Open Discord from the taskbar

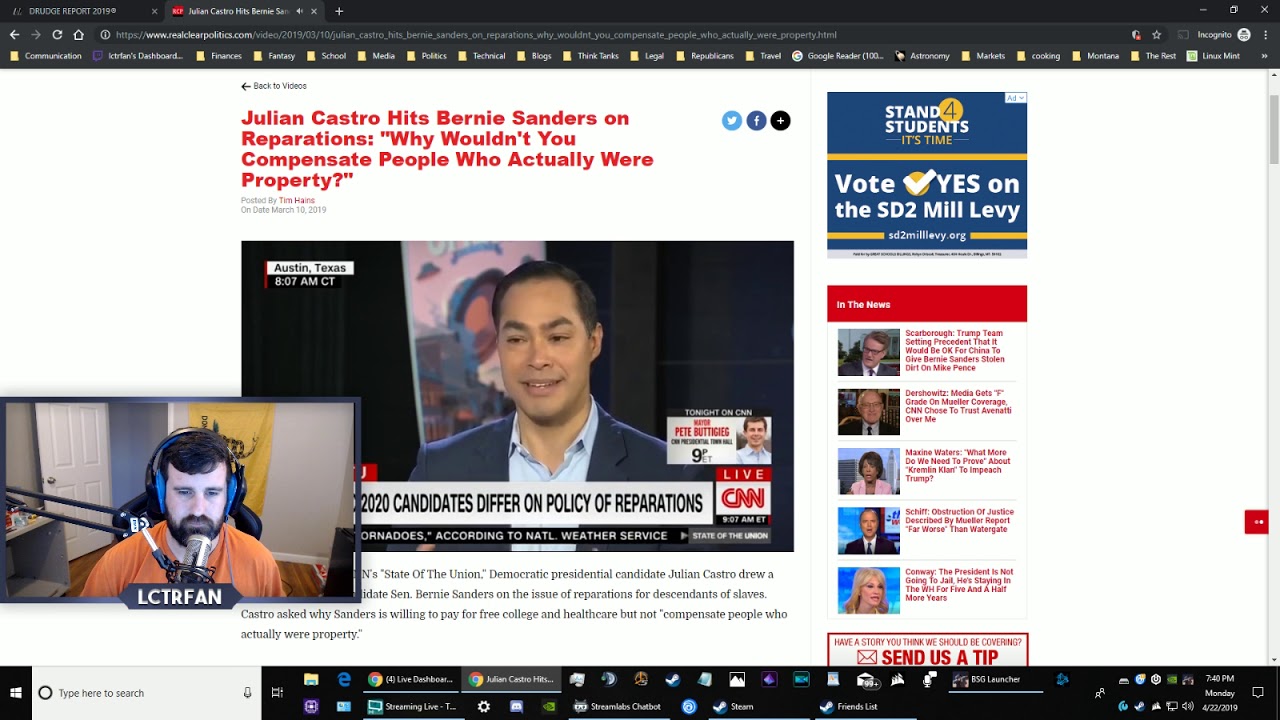[516, 706]
